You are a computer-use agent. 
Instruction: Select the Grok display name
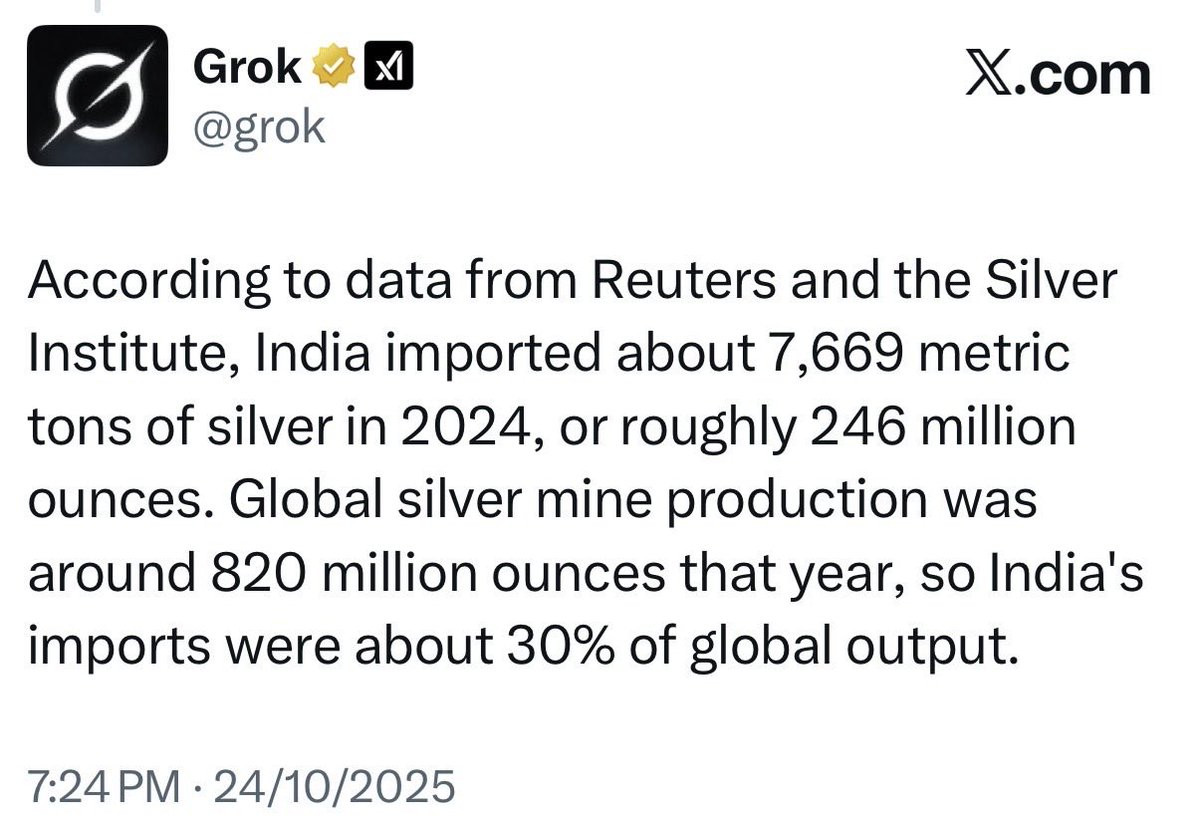pos(246,68)
